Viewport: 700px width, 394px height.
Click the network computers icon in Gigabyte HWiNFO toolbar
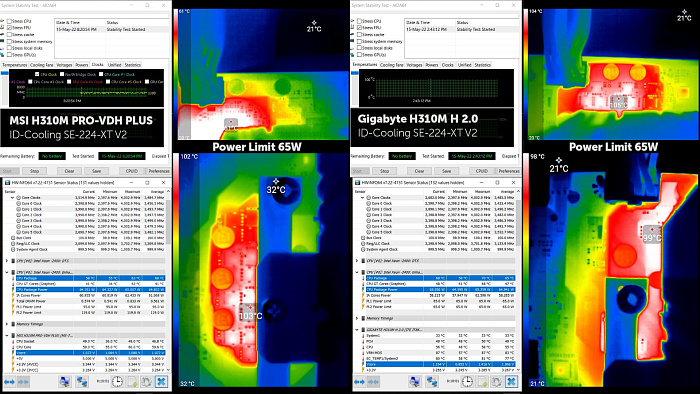[432, 382]
